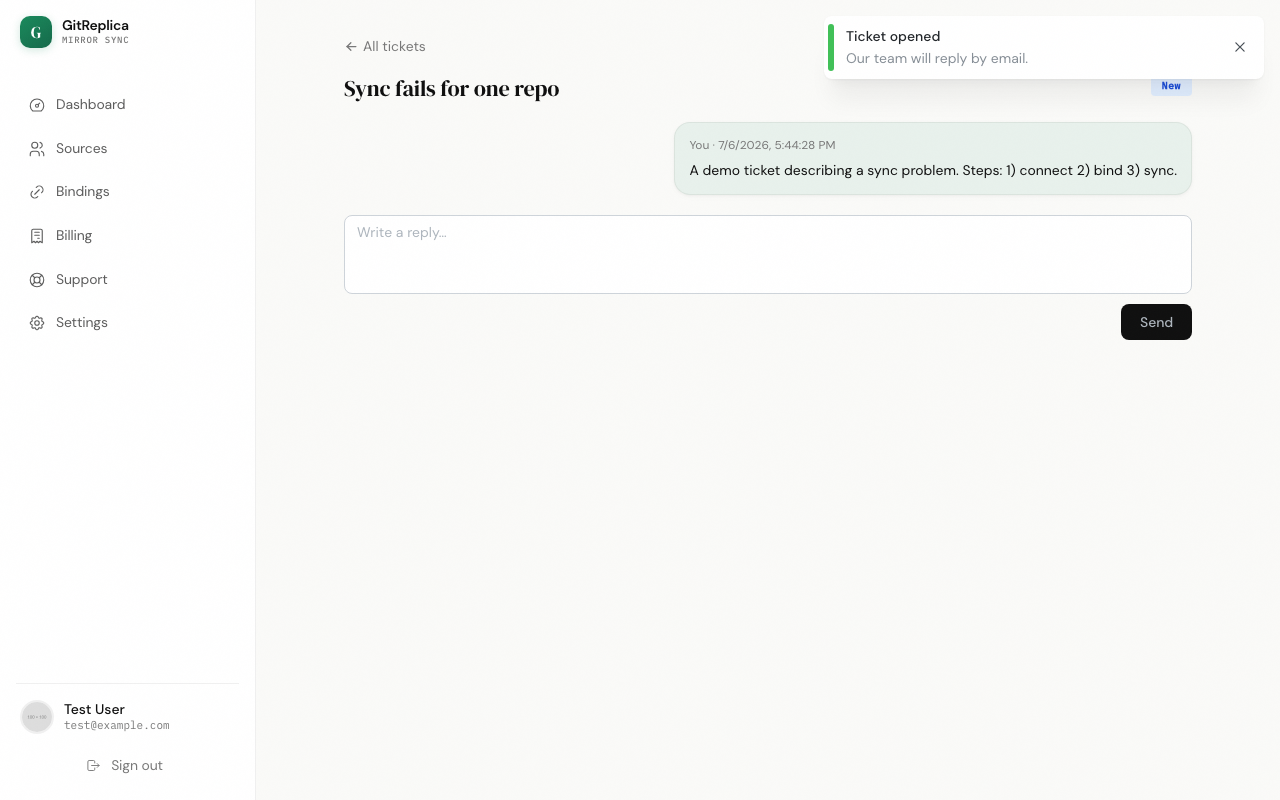This screenshot has height=800, width=1280.
Task: Click the Bindings link icon
Action: (x=37, y=192)
